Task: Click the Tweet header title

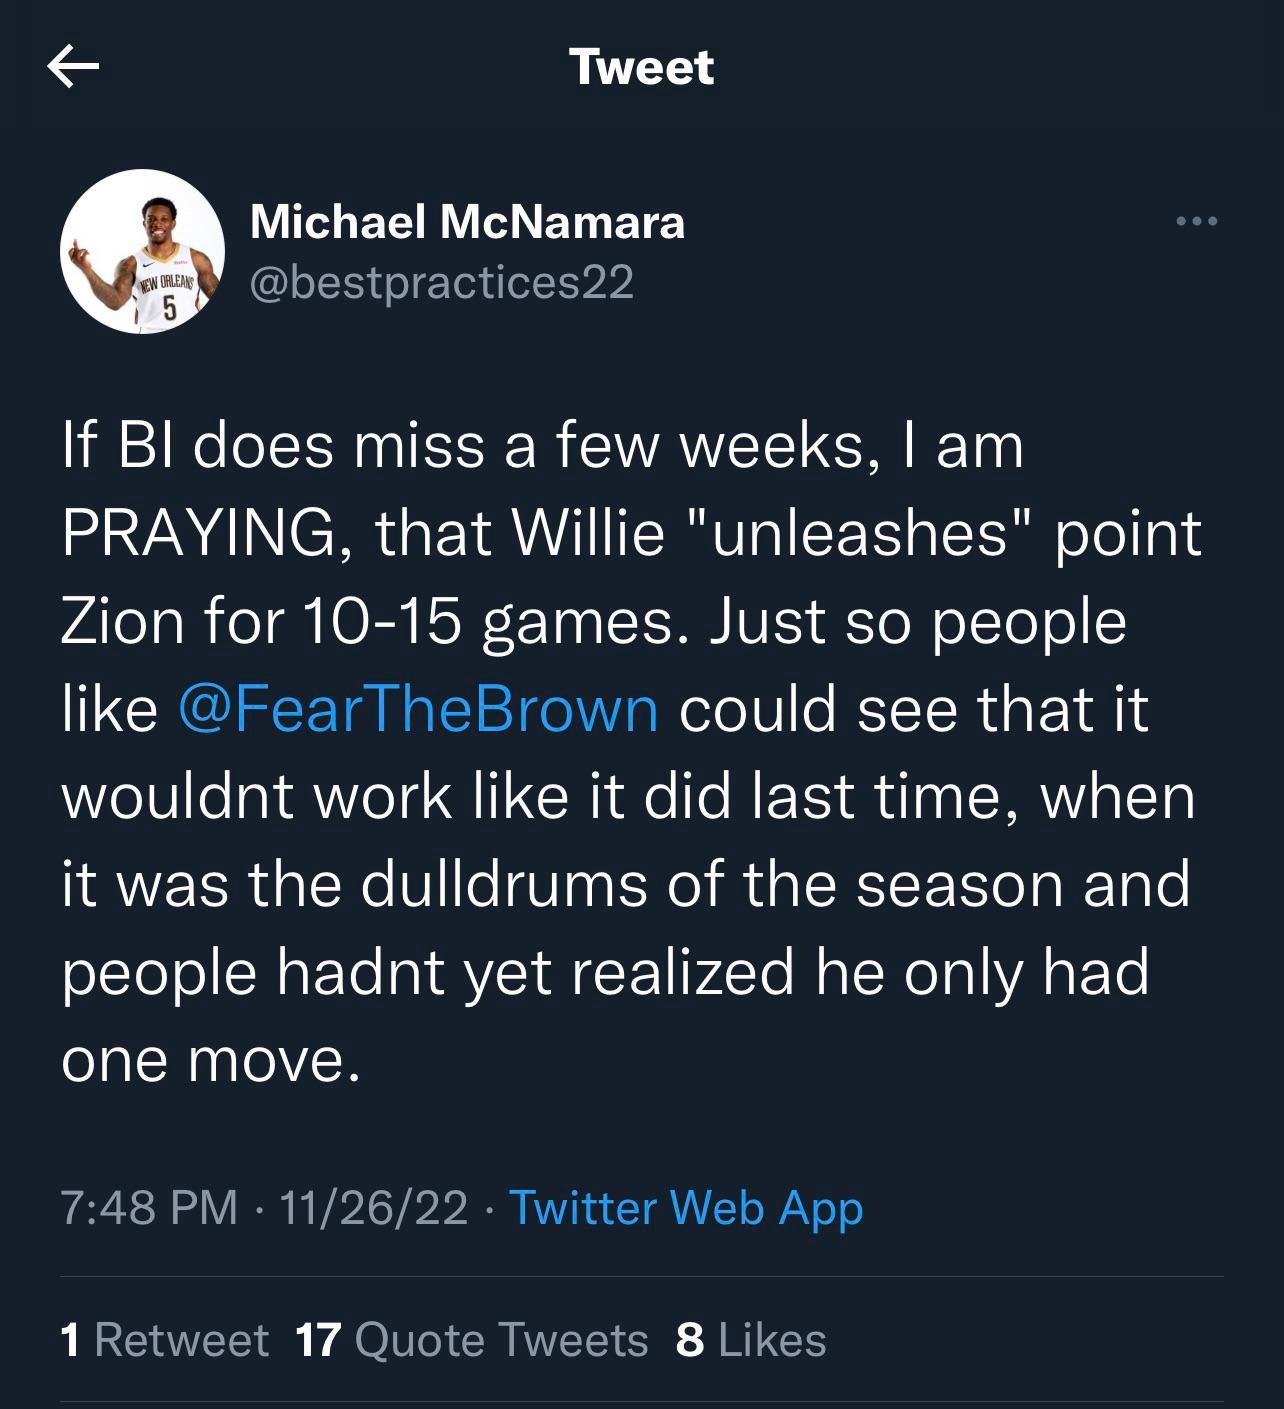Action: pos(641,67)
